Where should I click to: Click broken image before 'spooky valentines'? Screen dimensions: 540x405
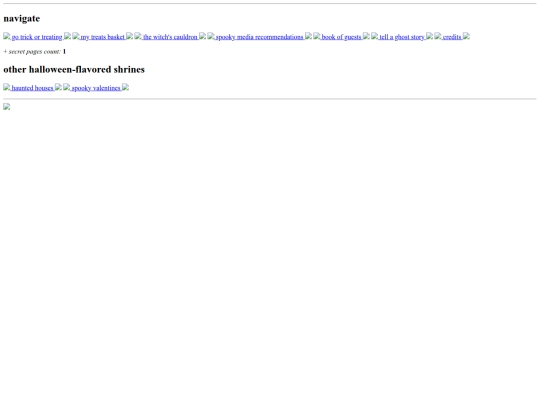tap(66, 87)
